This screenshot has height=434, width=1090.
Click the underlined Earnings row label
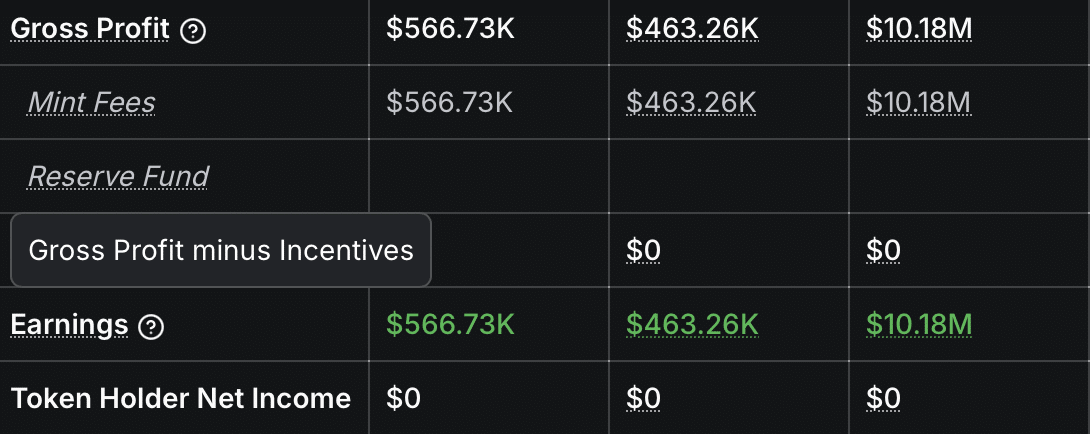click(x=69, y=325)
